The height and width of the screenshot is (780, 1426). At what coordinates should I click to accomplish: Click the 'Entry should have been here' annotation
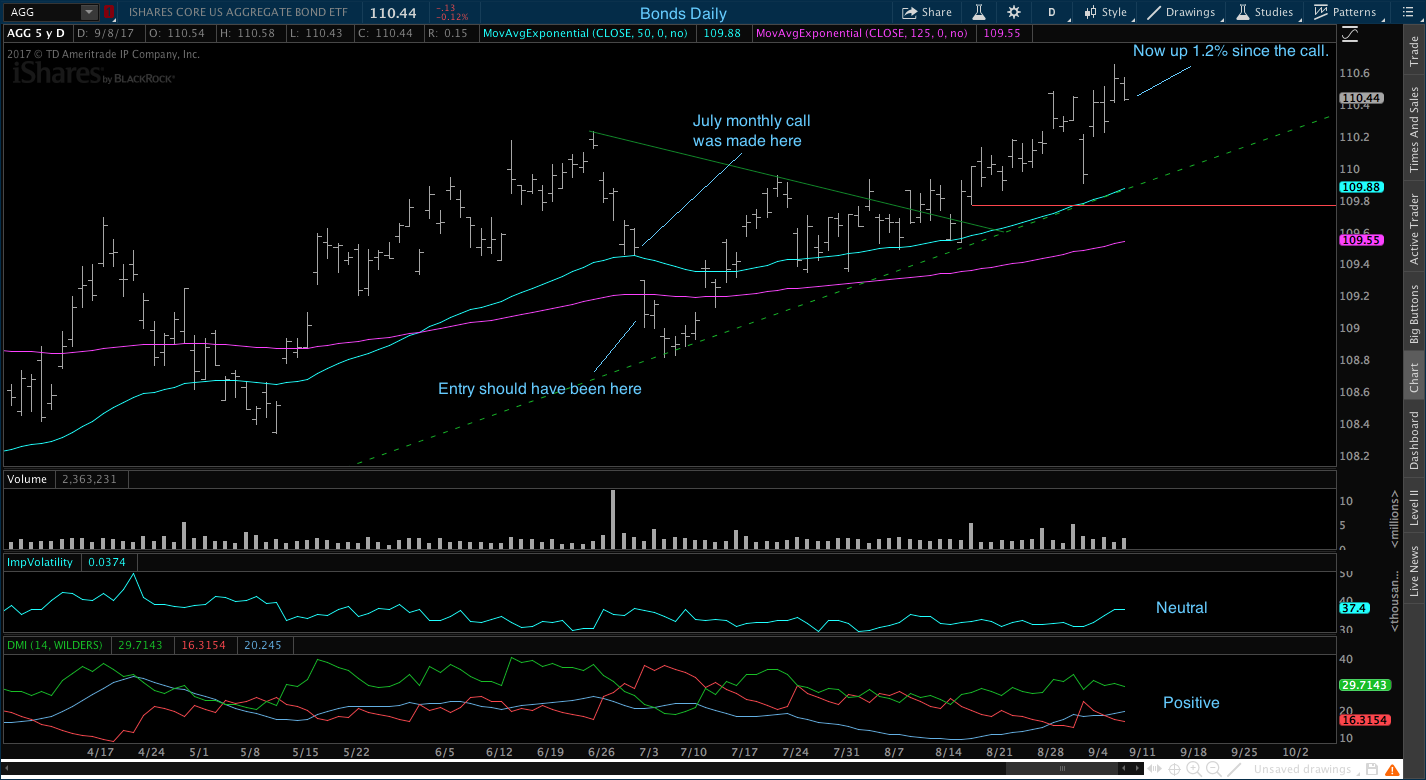pyautogui.click(x=540, y=388)
